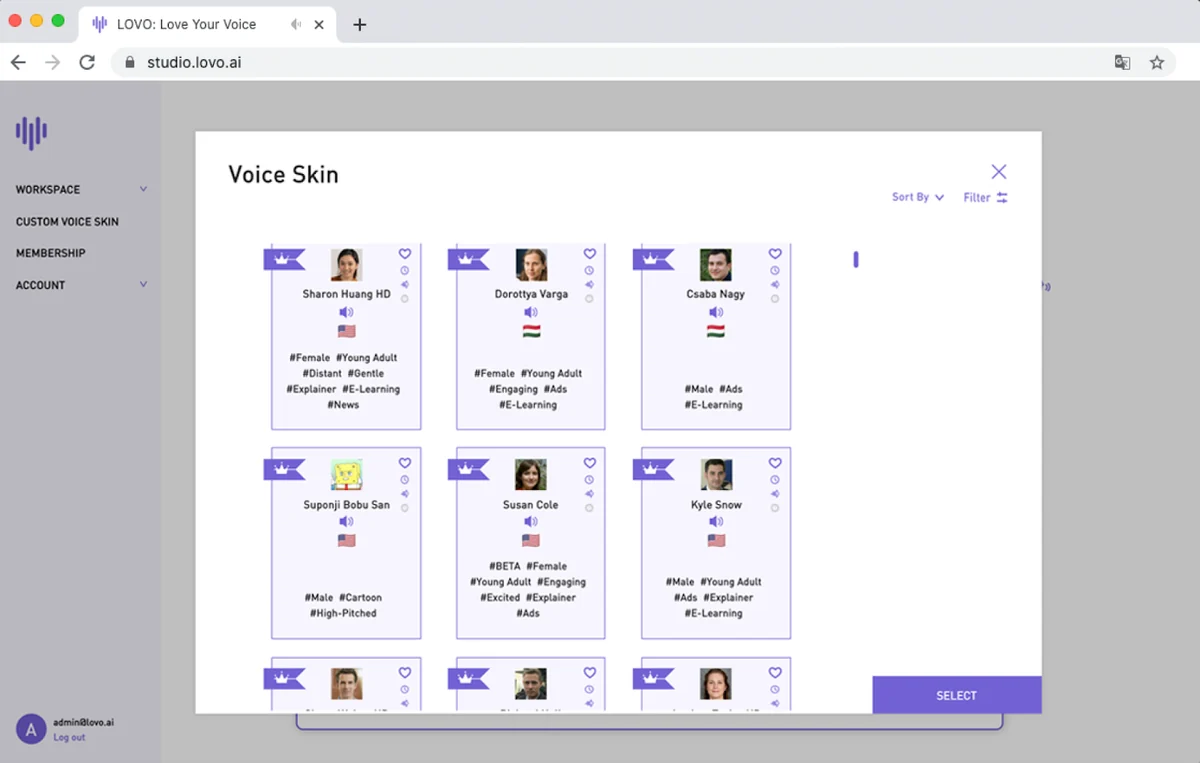Open a new browser tab

click(x=360, y=24)
